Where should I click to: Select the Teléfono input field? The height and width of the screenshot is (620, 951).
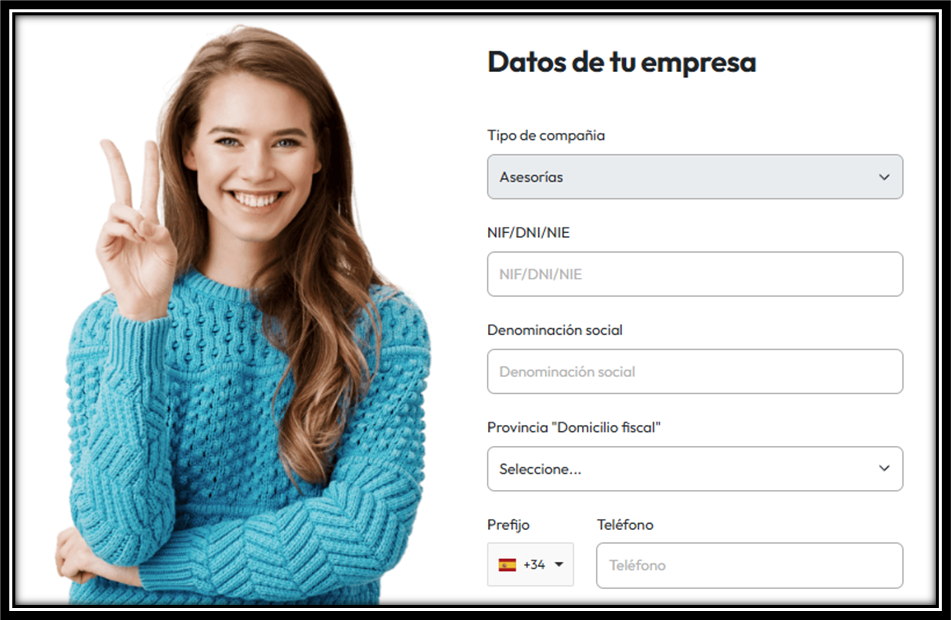[750, 565]
